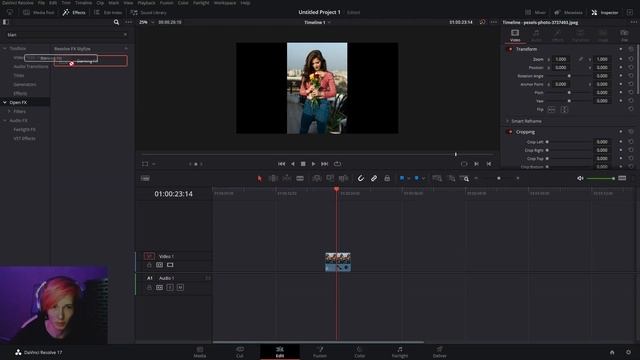The width and height of the screenshot is (640, 360).
Task: Click the Flip horizontal icon
Action: 551,109
